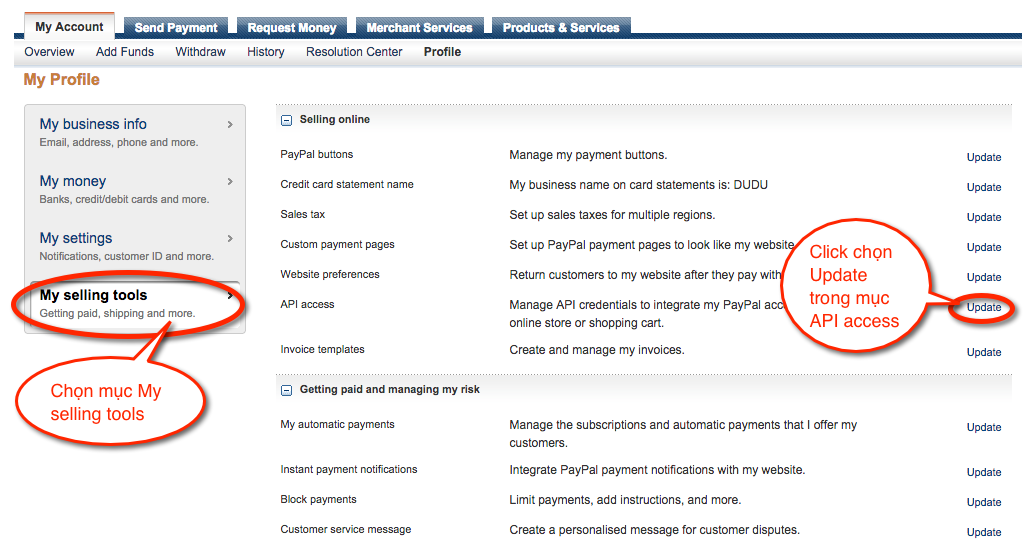Click 'Block payments' row label
Screen dimensions: 1030x548
(319, 499)
